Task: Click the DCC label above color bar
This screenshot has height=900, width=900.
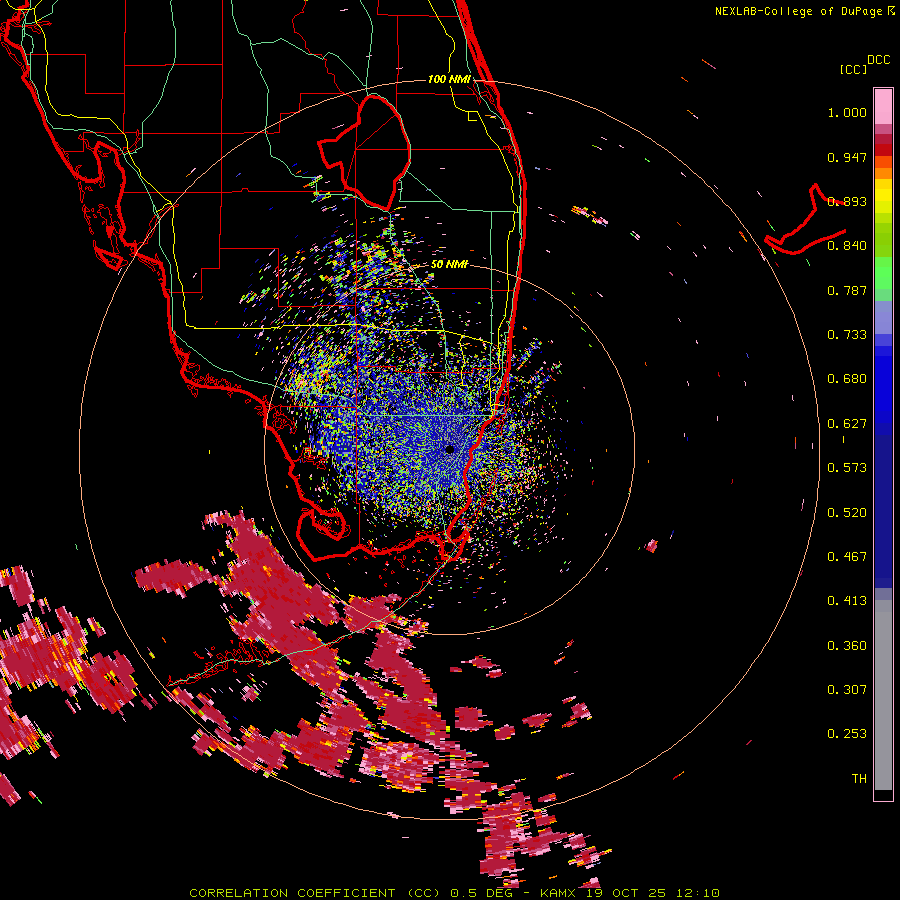Action: point(879,60)
